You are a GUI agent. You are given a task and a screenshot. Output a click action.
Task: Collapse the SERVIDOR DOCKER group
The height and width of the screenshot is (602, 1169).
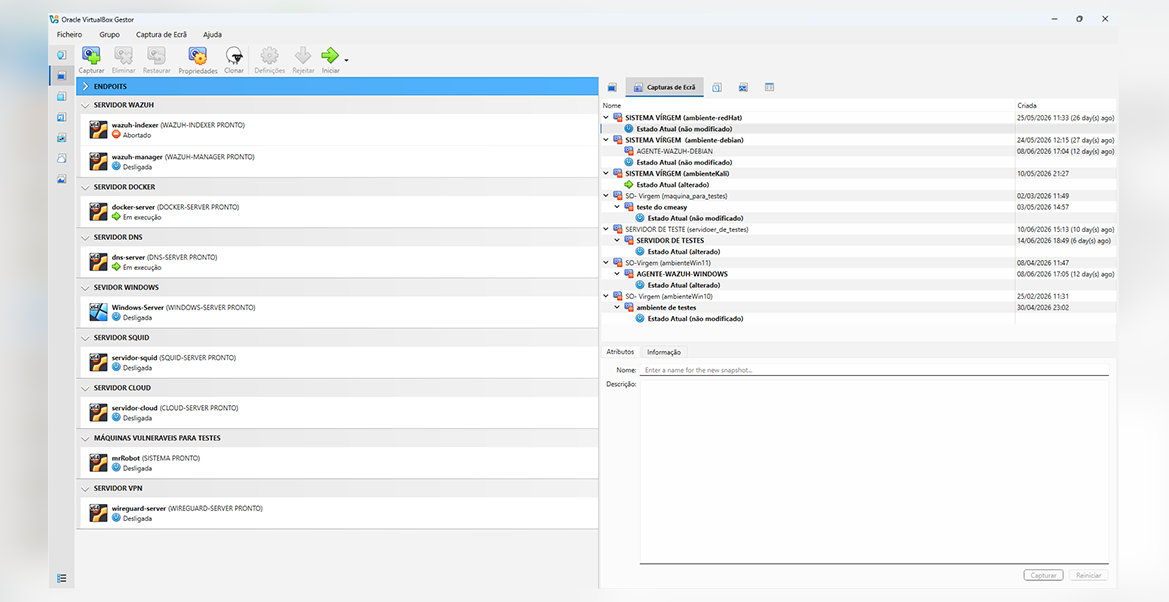[x=85, y=187]
